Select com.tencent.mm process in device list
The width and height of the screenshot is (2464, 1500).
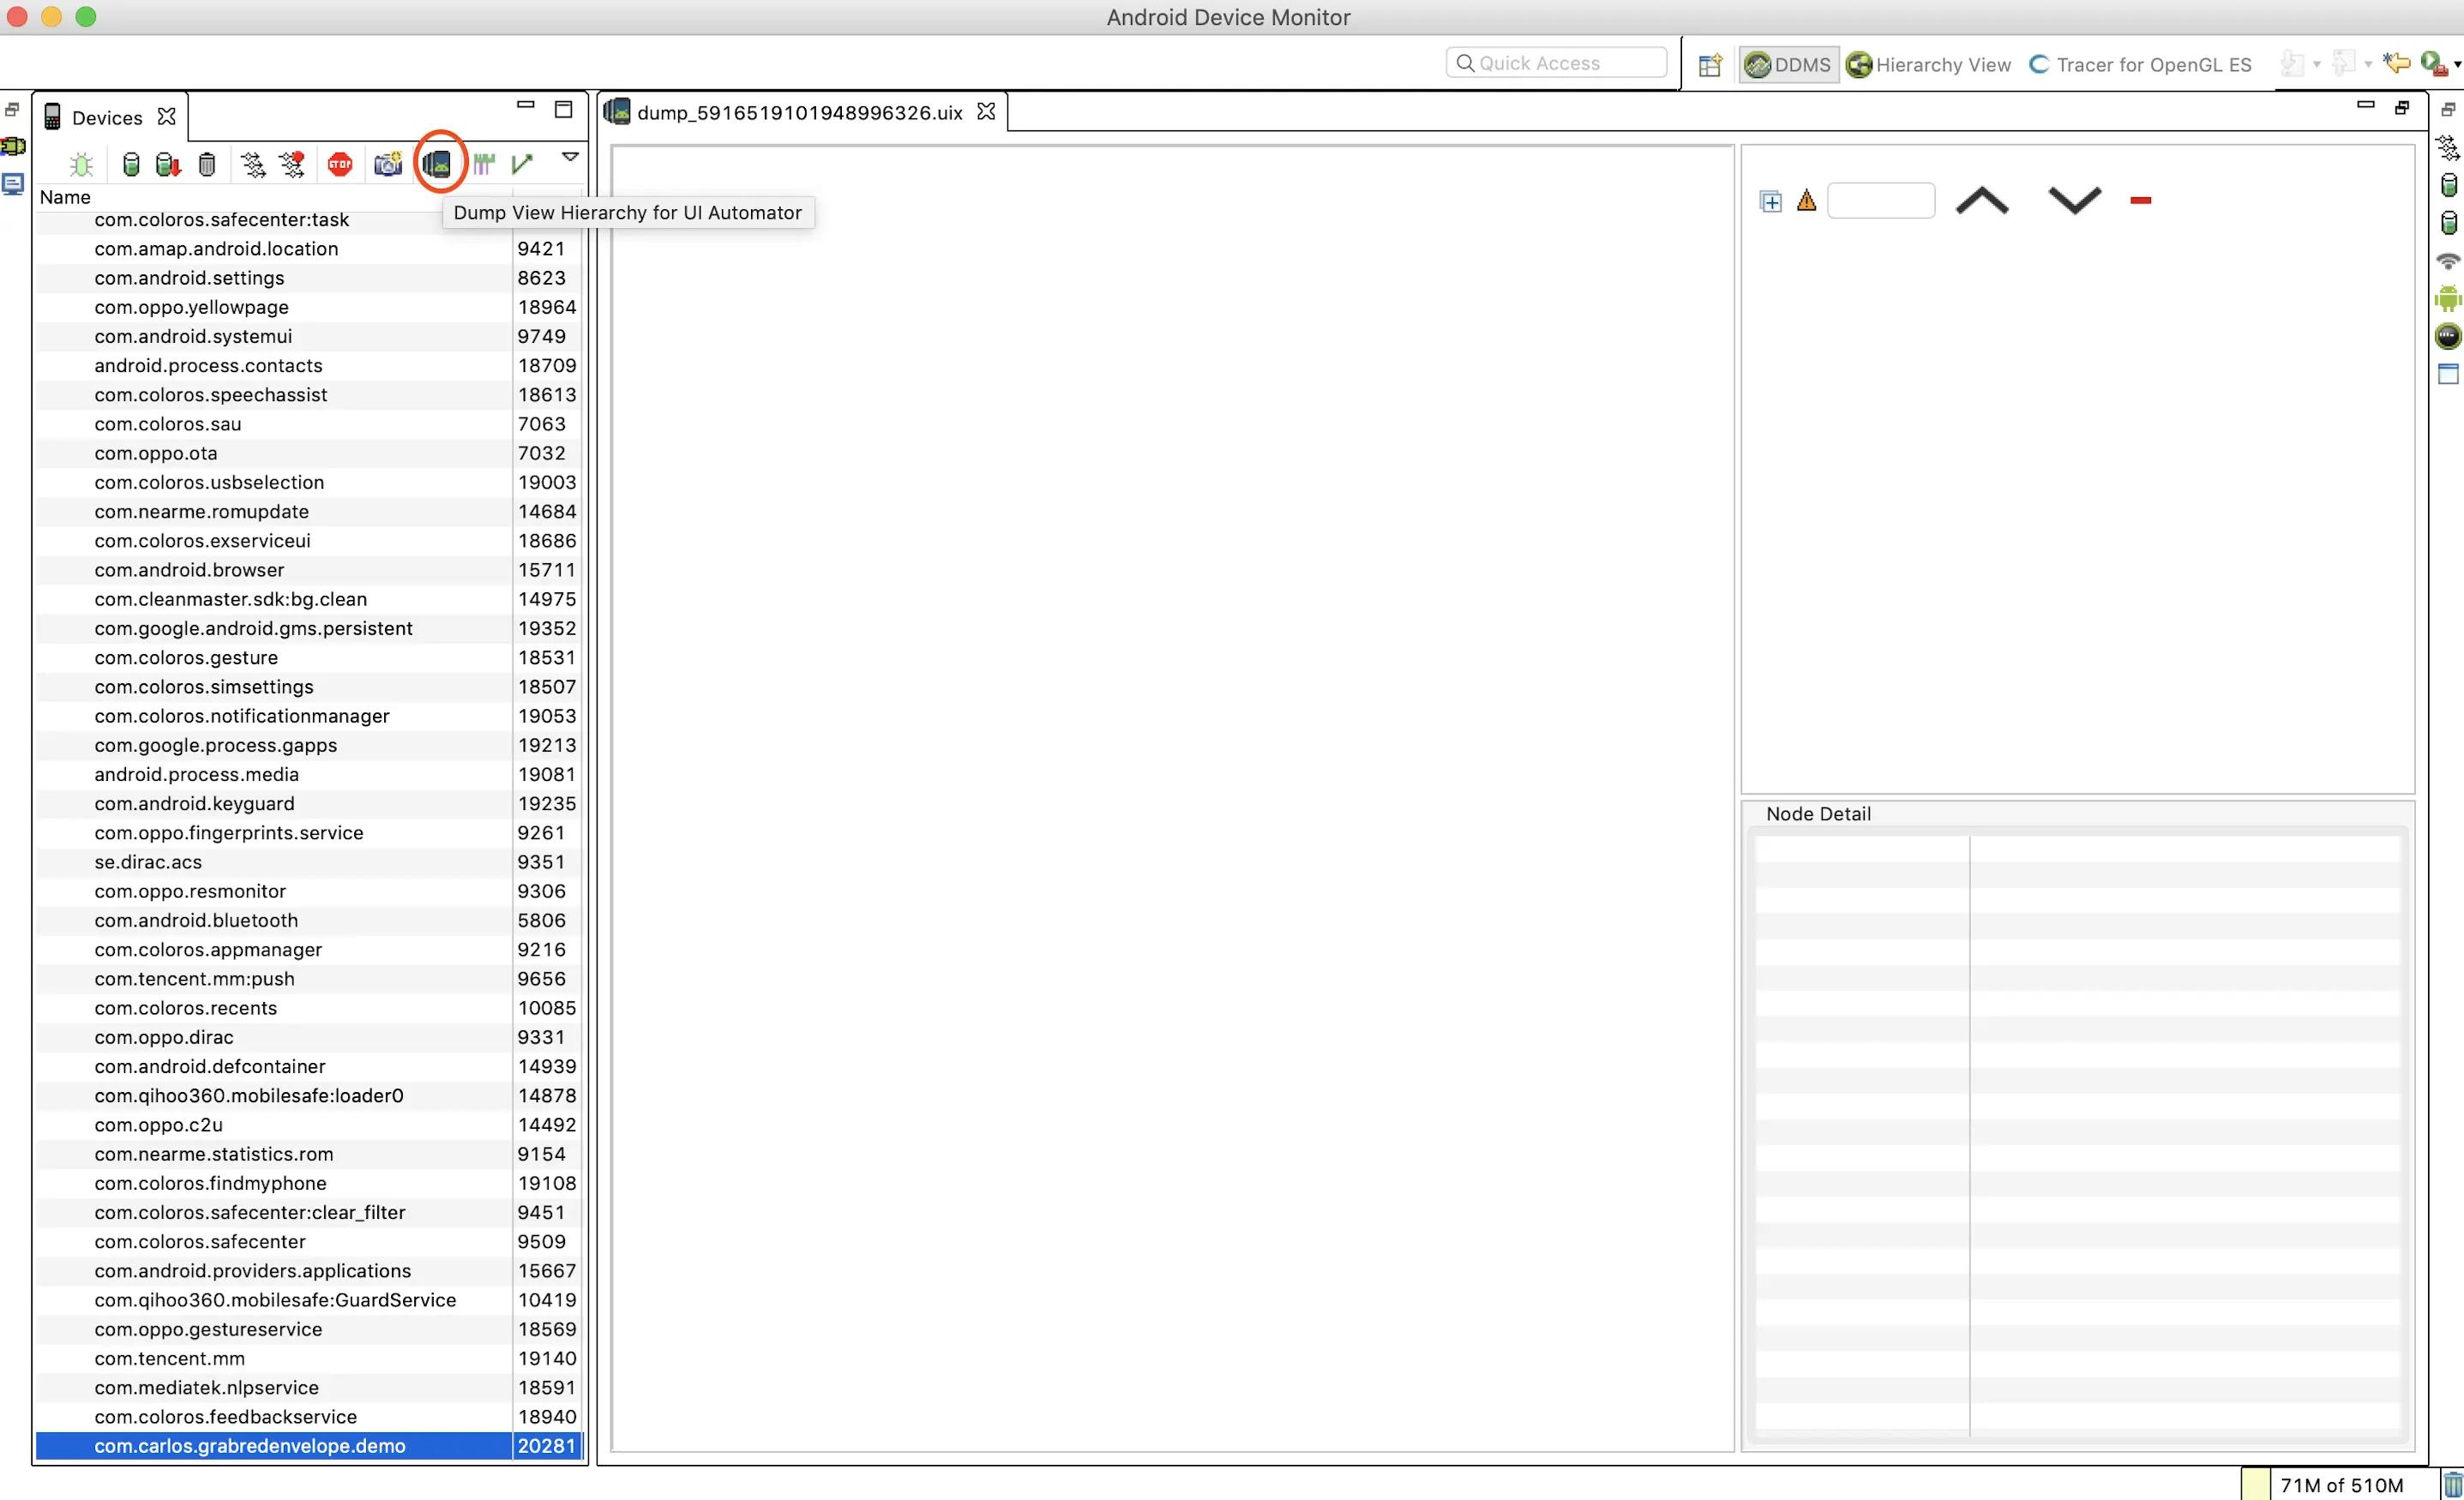point(170,1358)
